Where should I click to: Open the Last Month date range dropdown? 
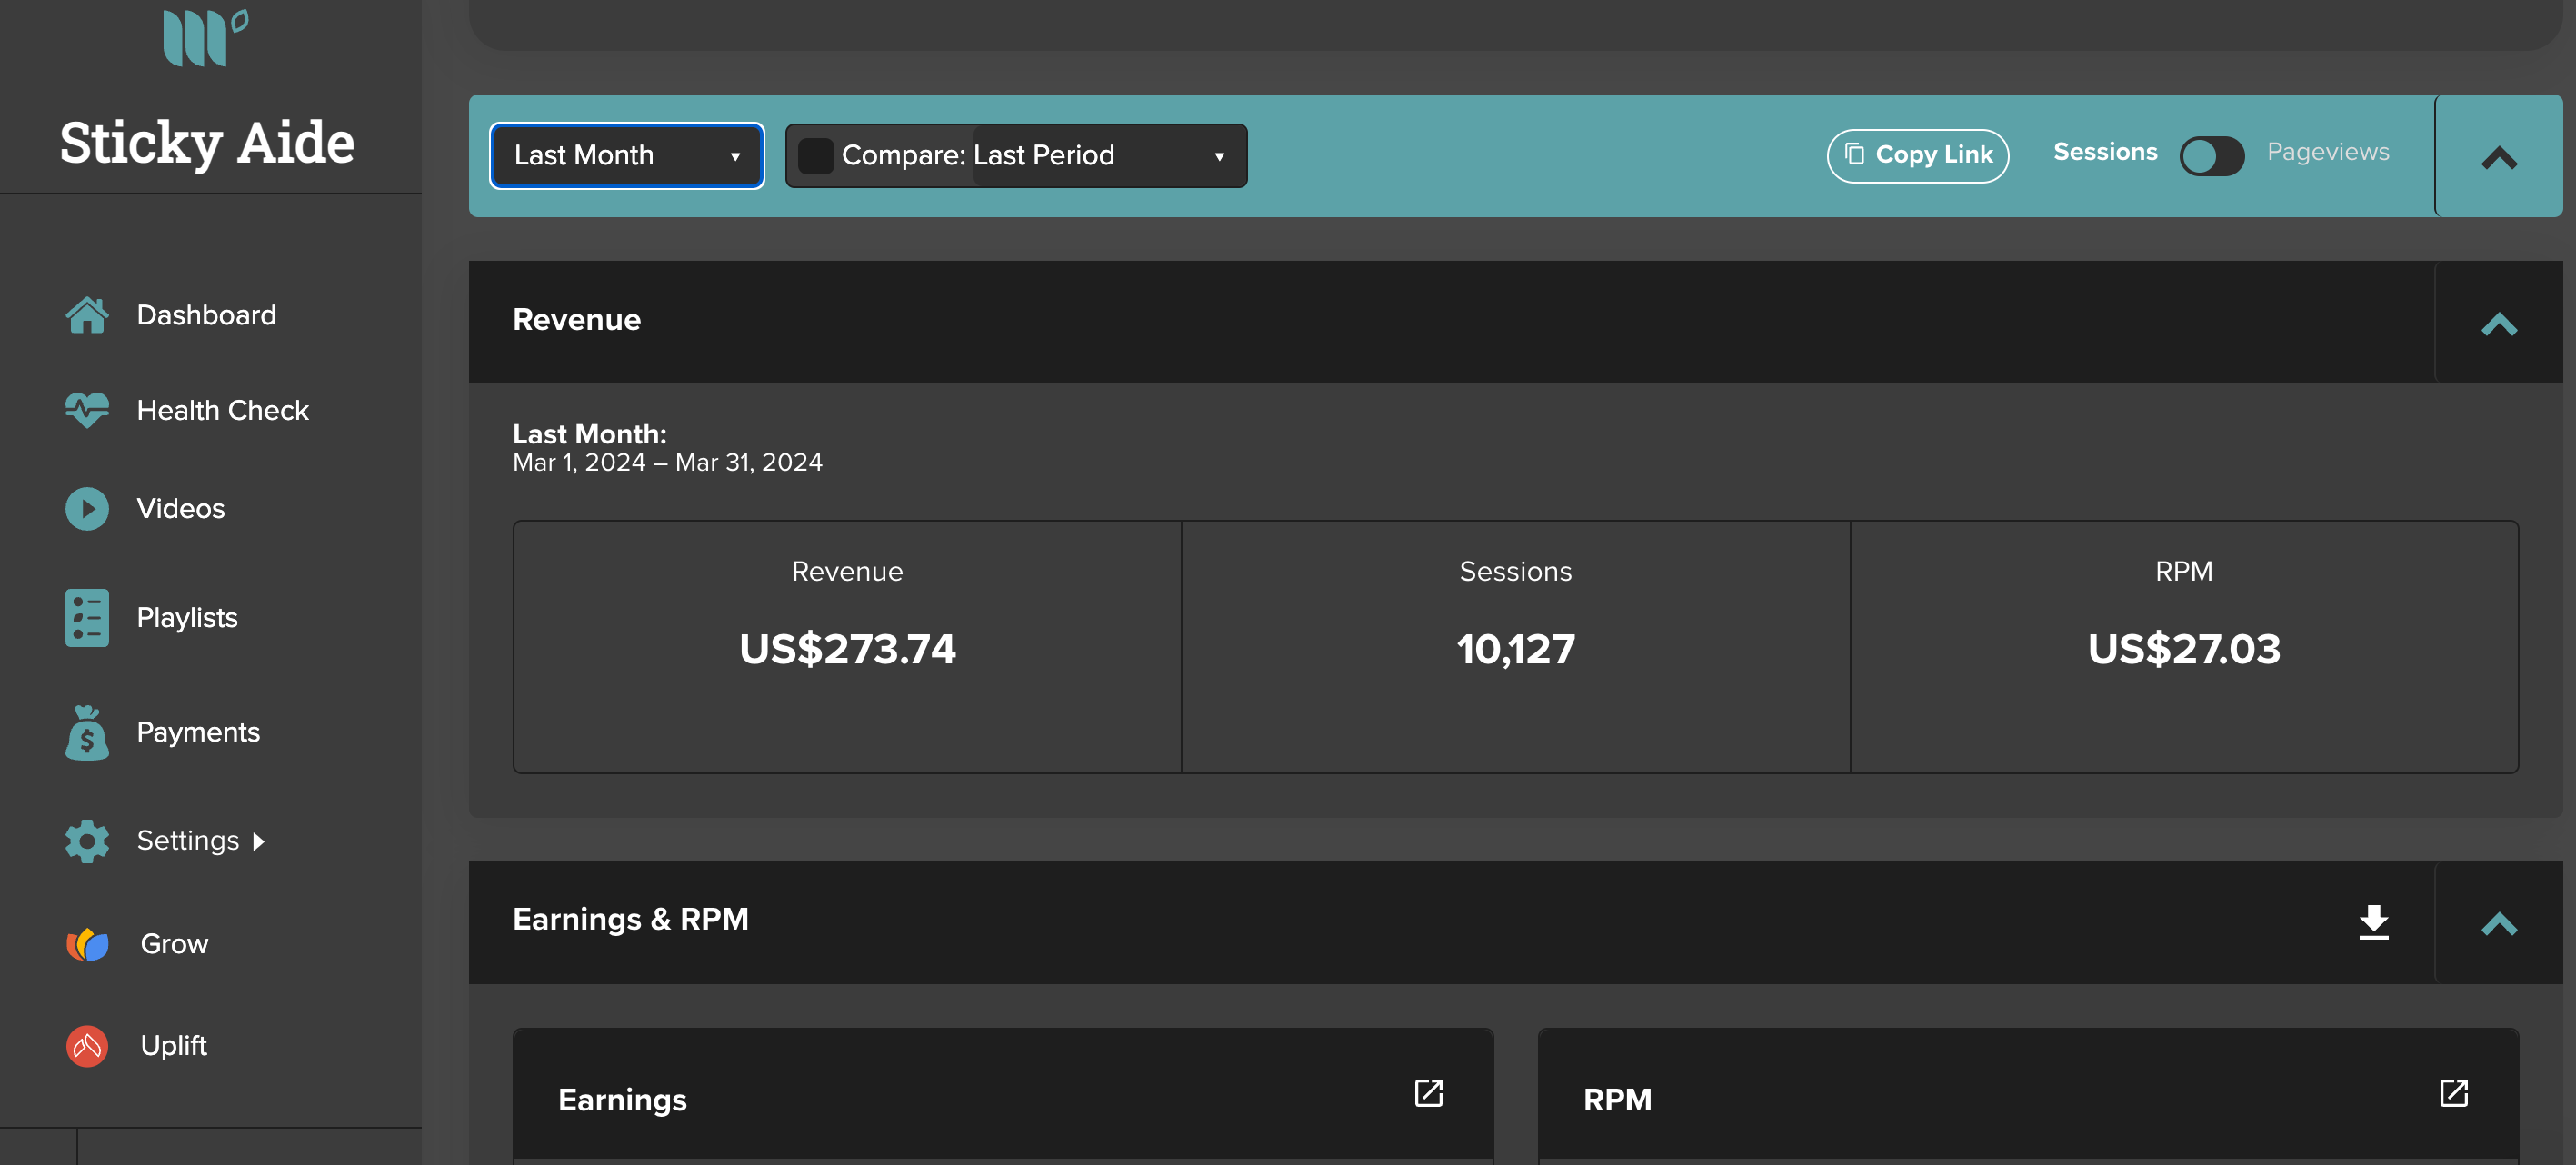(x=627, y=156)
